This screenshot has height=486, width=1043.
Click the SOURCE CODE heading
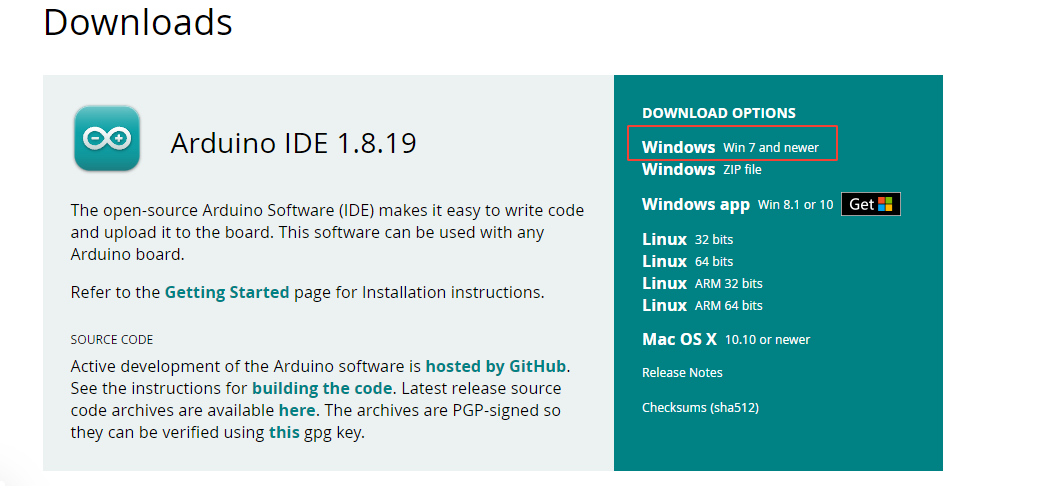coord(112,340)
